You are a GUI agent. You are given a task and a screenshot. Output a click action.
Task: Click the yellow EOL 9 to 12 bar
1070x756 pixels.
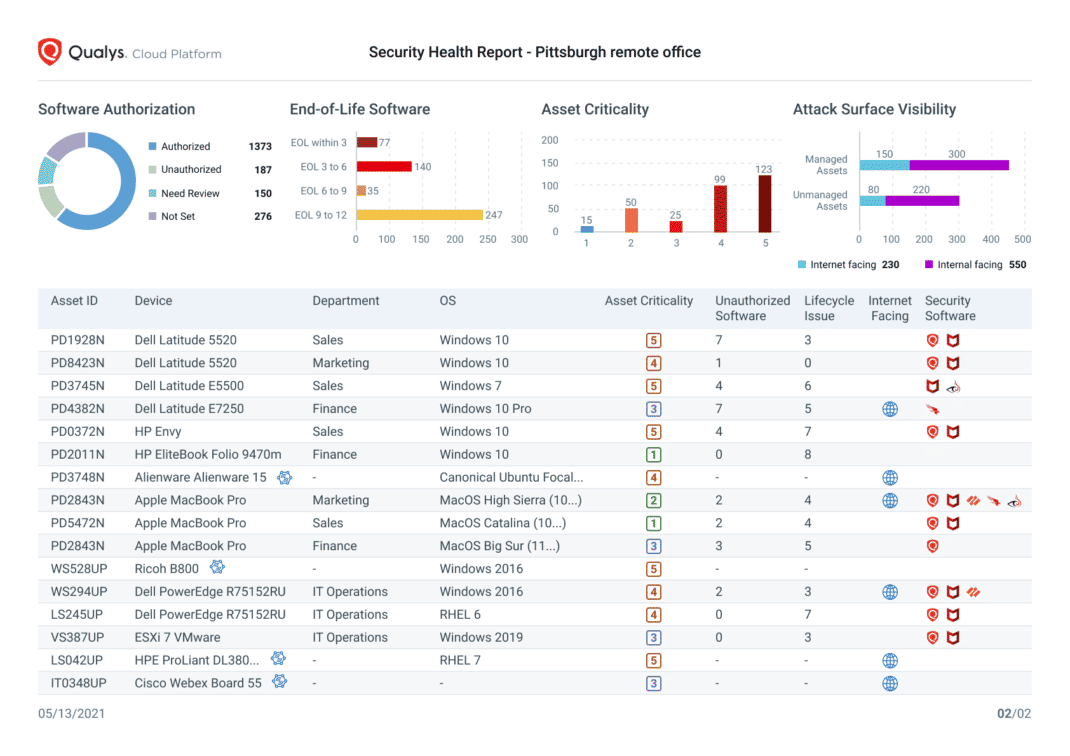[x=420, y=215]
